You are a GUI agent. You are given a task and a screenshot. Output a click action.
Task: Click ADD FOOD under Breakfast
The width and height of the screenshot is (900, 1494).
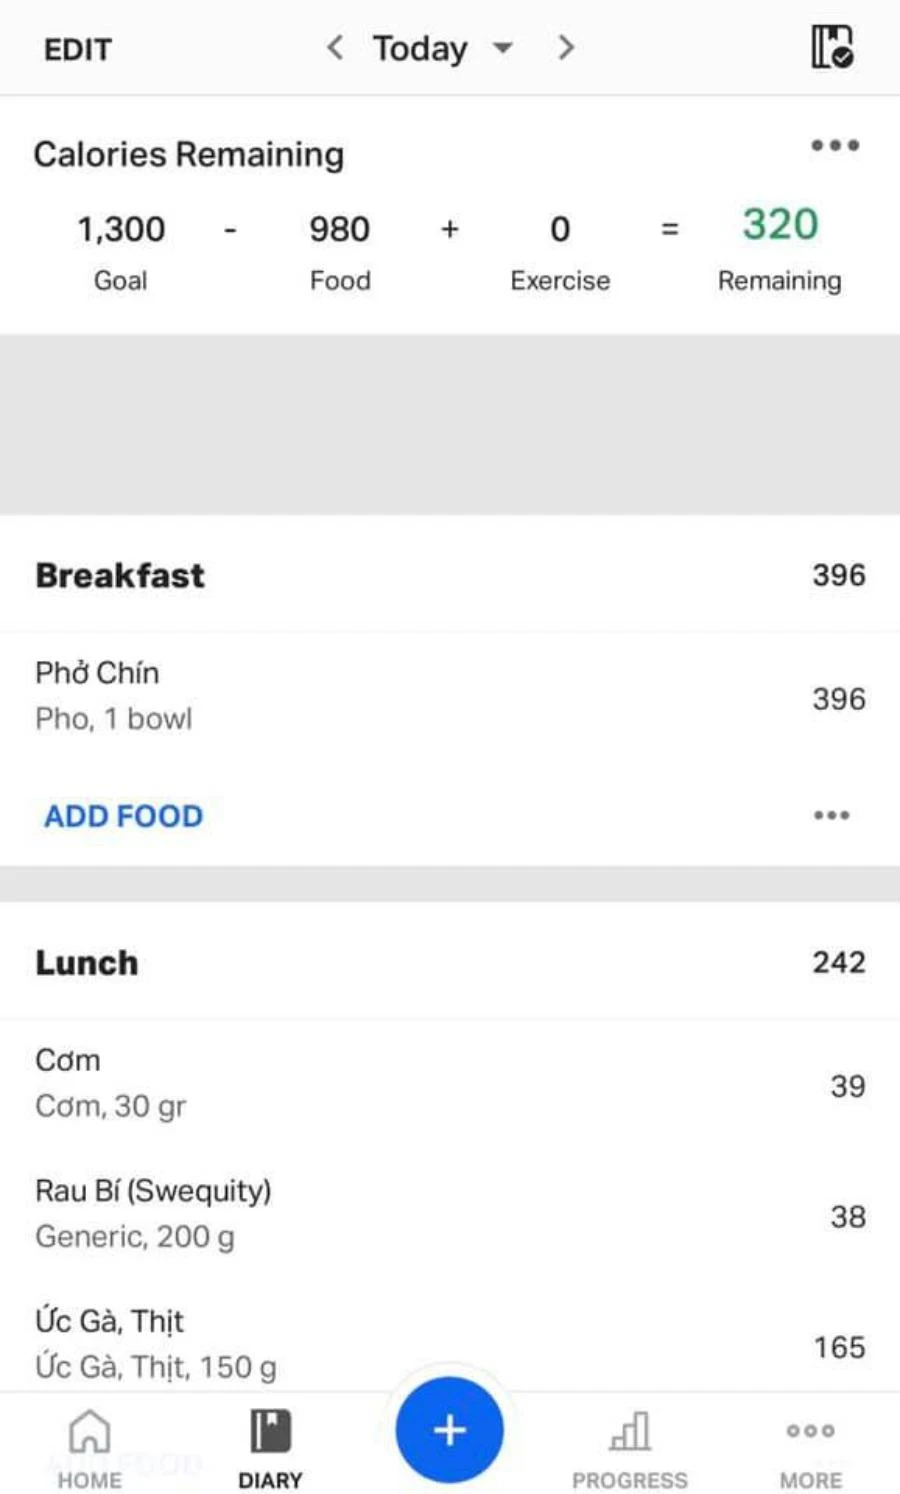pos(123,816)
